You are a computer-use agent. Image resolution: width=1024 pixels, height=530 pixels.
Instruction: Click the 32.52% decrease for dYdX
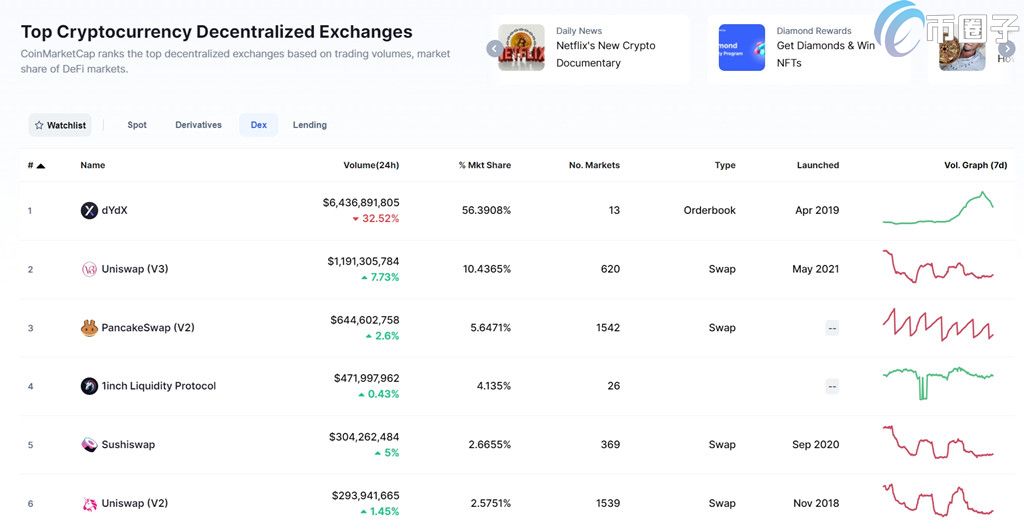pyautogui.click(x=376, y=219)
